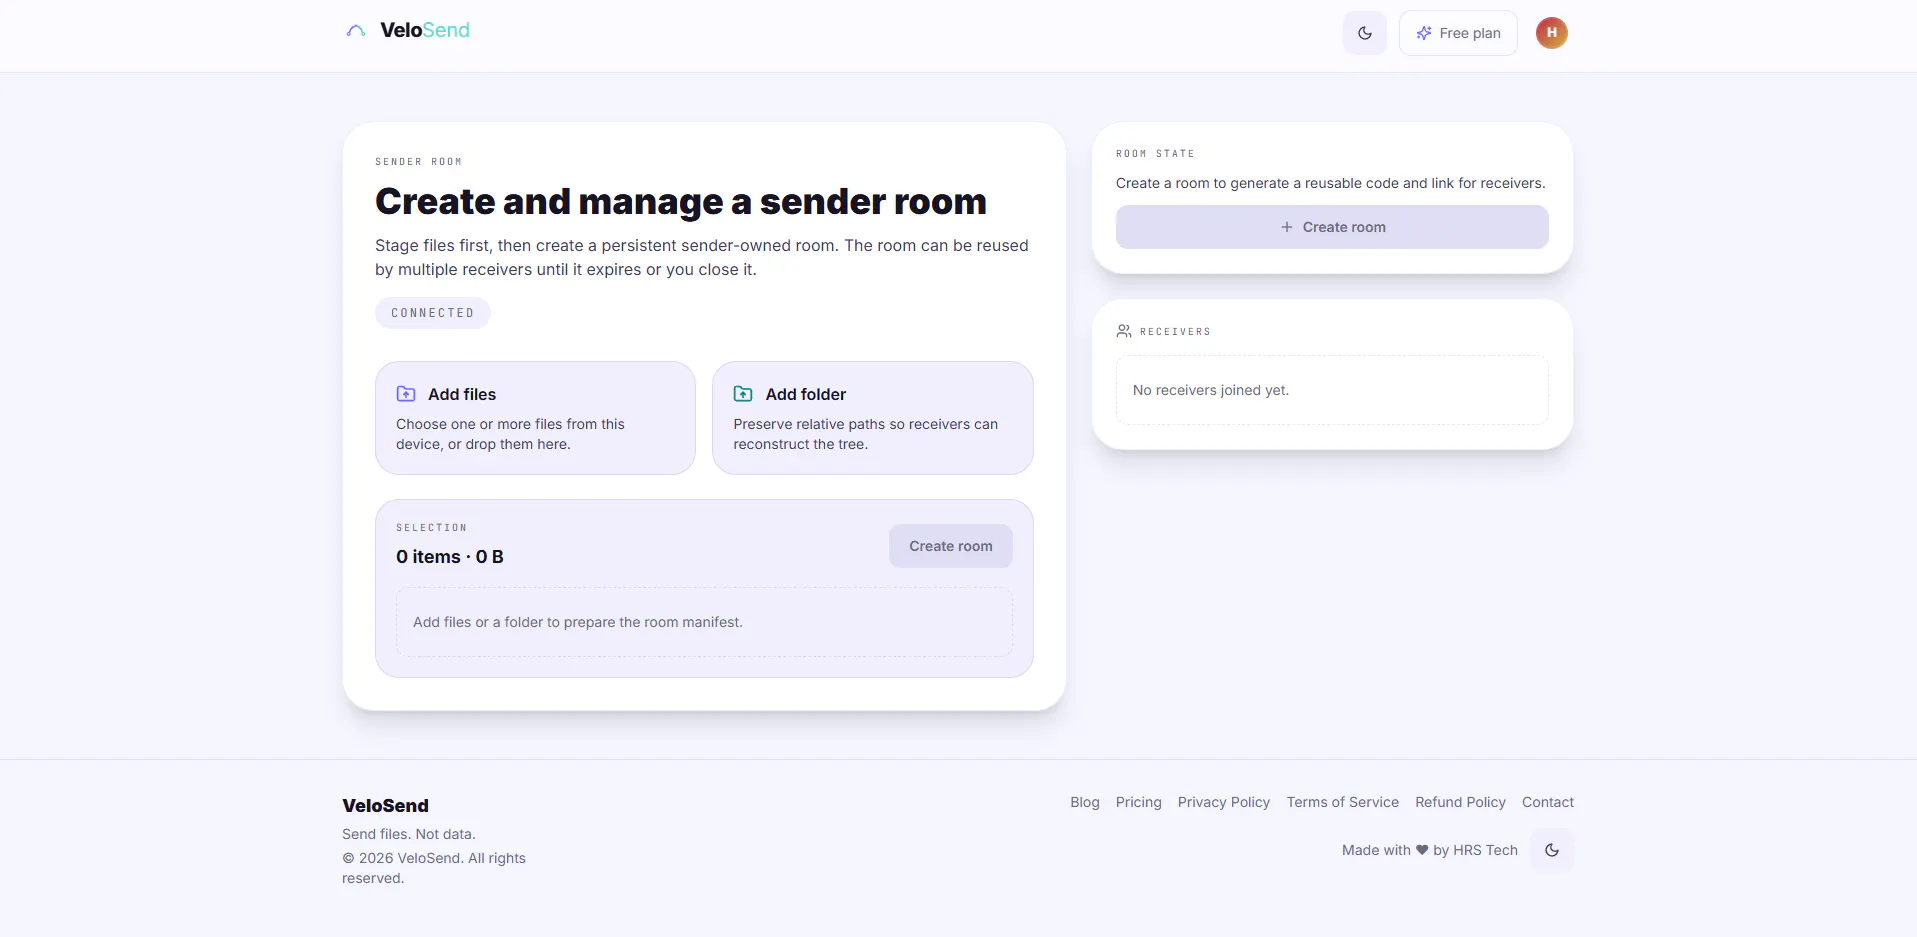Click the 'by HRS Tech' footer text
The width and height of the screenshot is (1917, 937).
[x=1475, y=850]
